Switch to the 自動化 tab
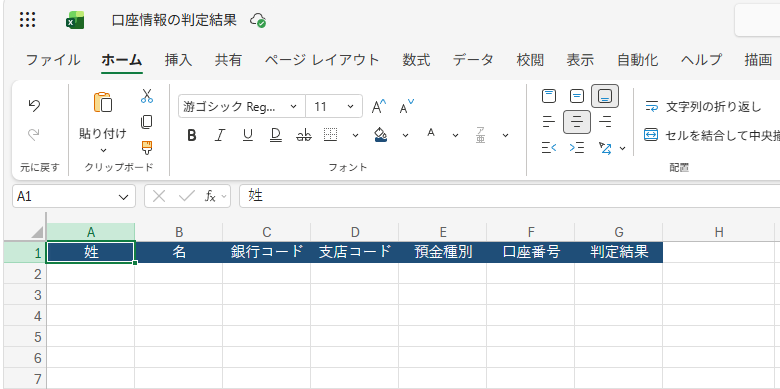 point(637,60)
